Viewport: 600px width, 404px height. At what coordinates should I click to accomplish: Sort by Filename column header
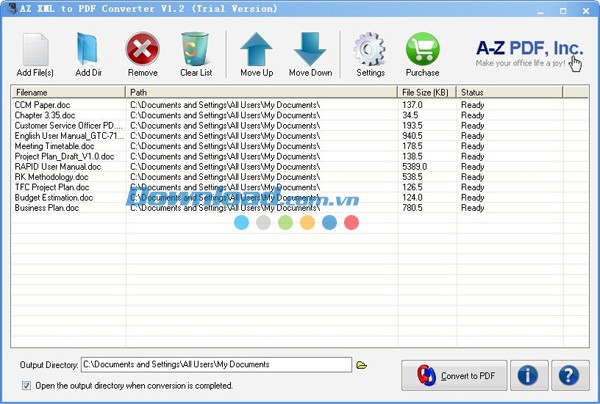[x=69, y=92]
